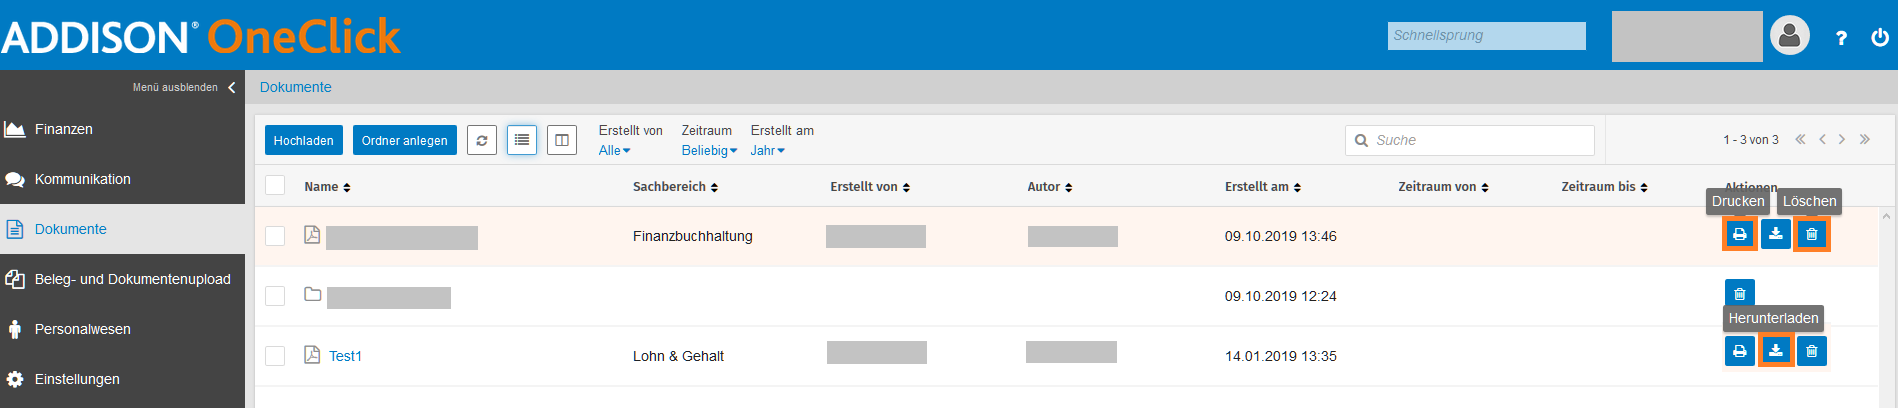Open the user profile avatar
Image resolution: width=1898 pixels, height=408 pixels.
1790,36
